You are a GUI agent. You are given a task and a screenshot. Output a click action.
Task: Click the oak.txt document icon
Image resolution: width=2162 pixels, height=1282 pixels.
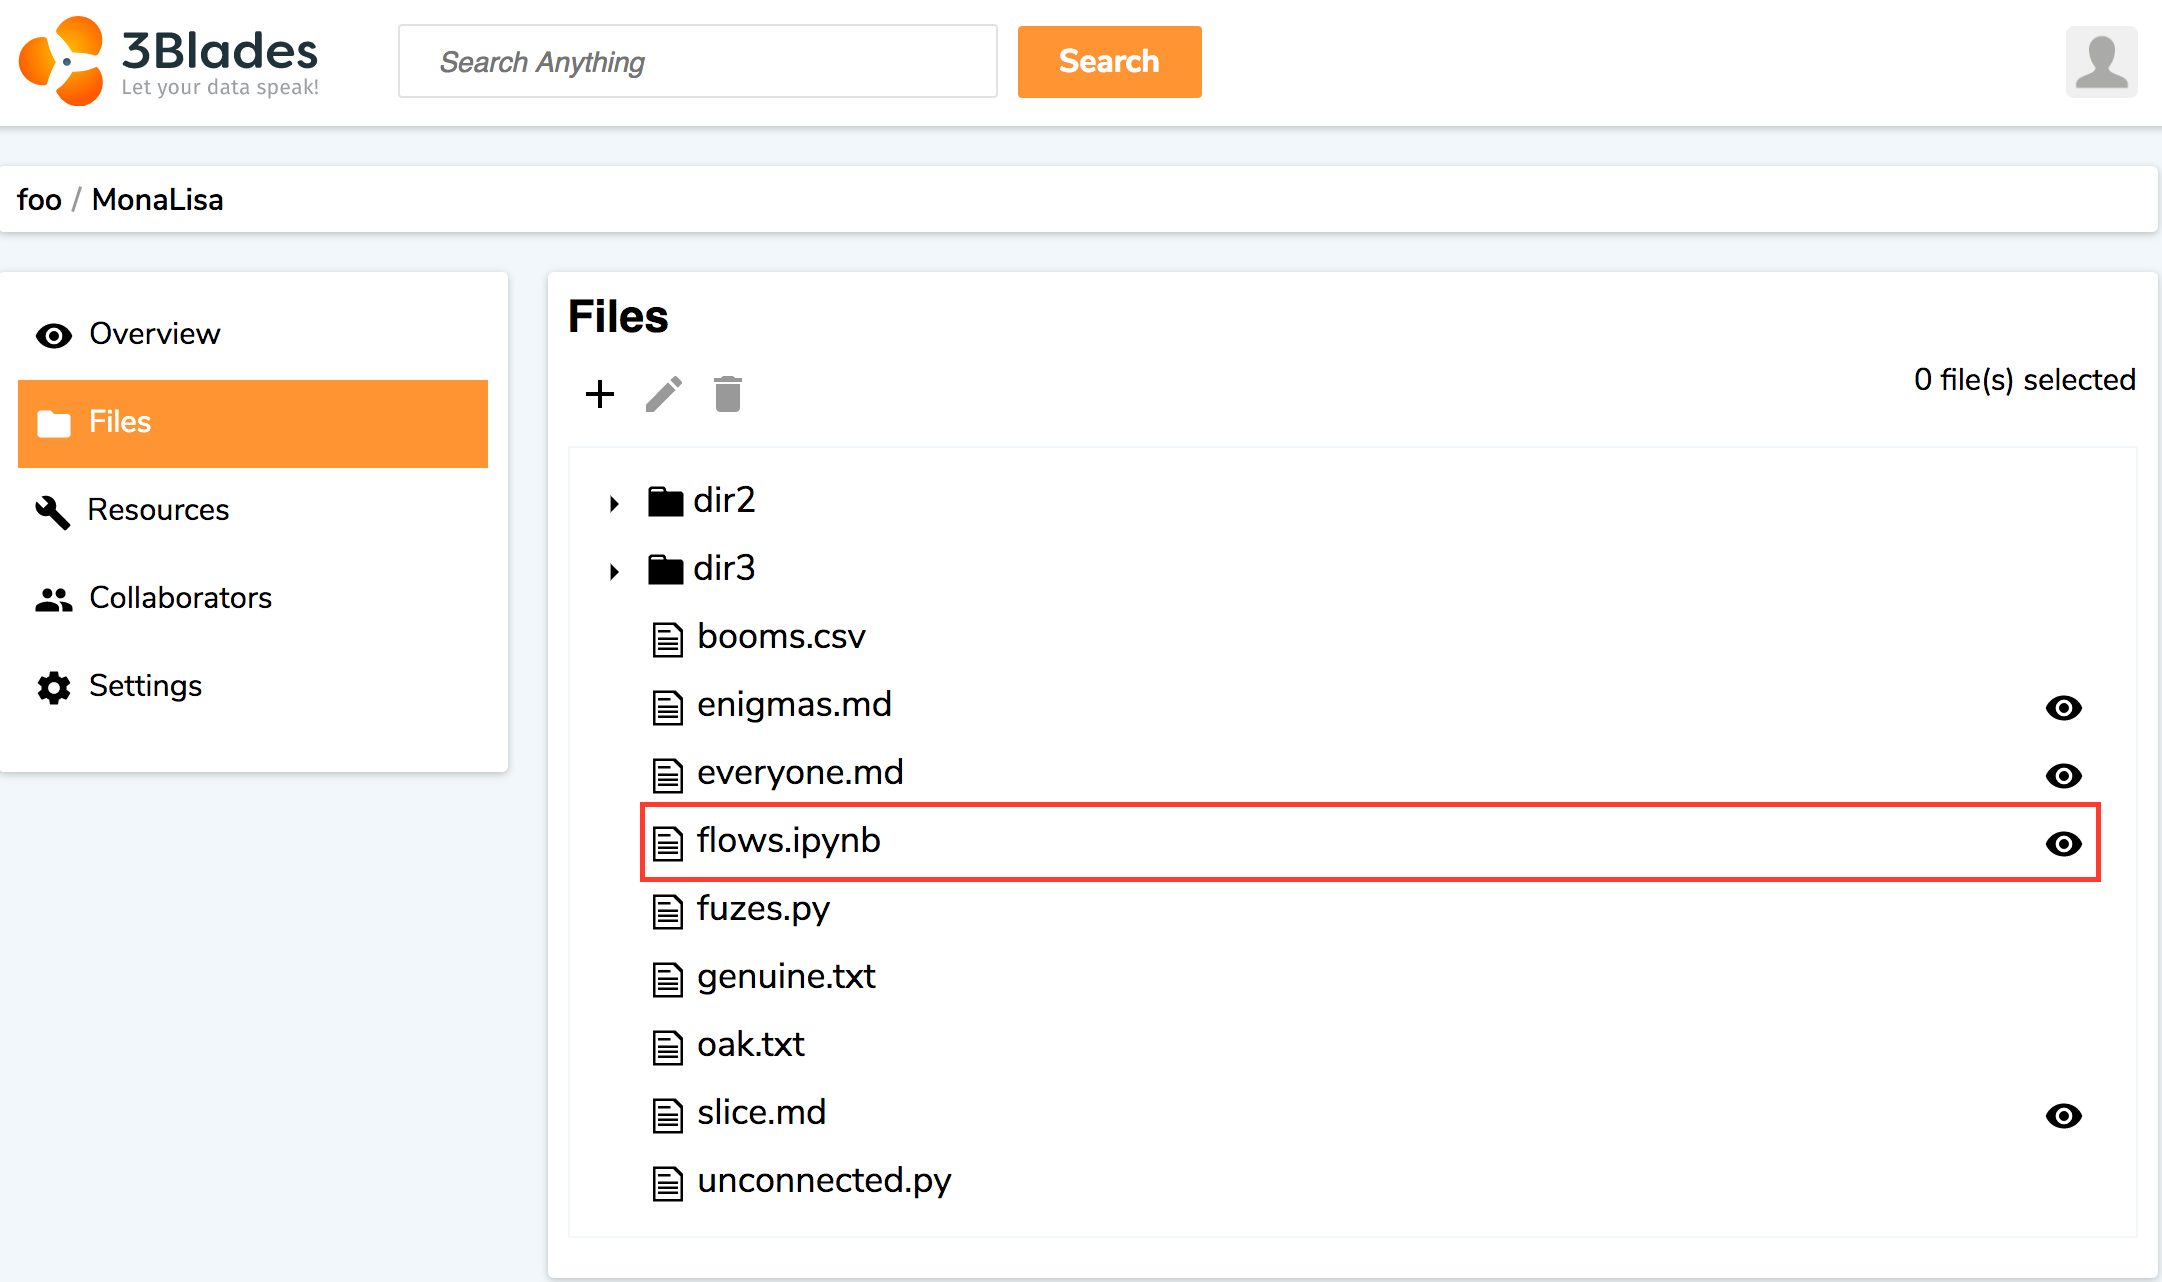tap(668, 1047)
